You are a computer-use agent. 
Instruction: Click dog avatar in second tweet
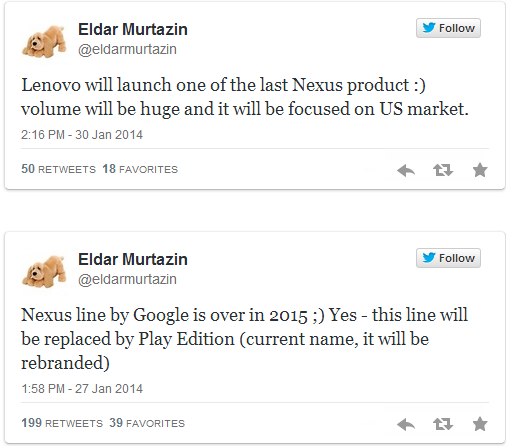click(45, 271)
